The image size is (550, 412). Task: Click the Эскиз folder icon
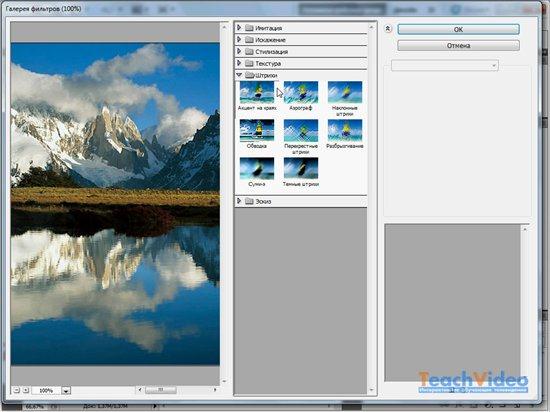pos(249,201)
